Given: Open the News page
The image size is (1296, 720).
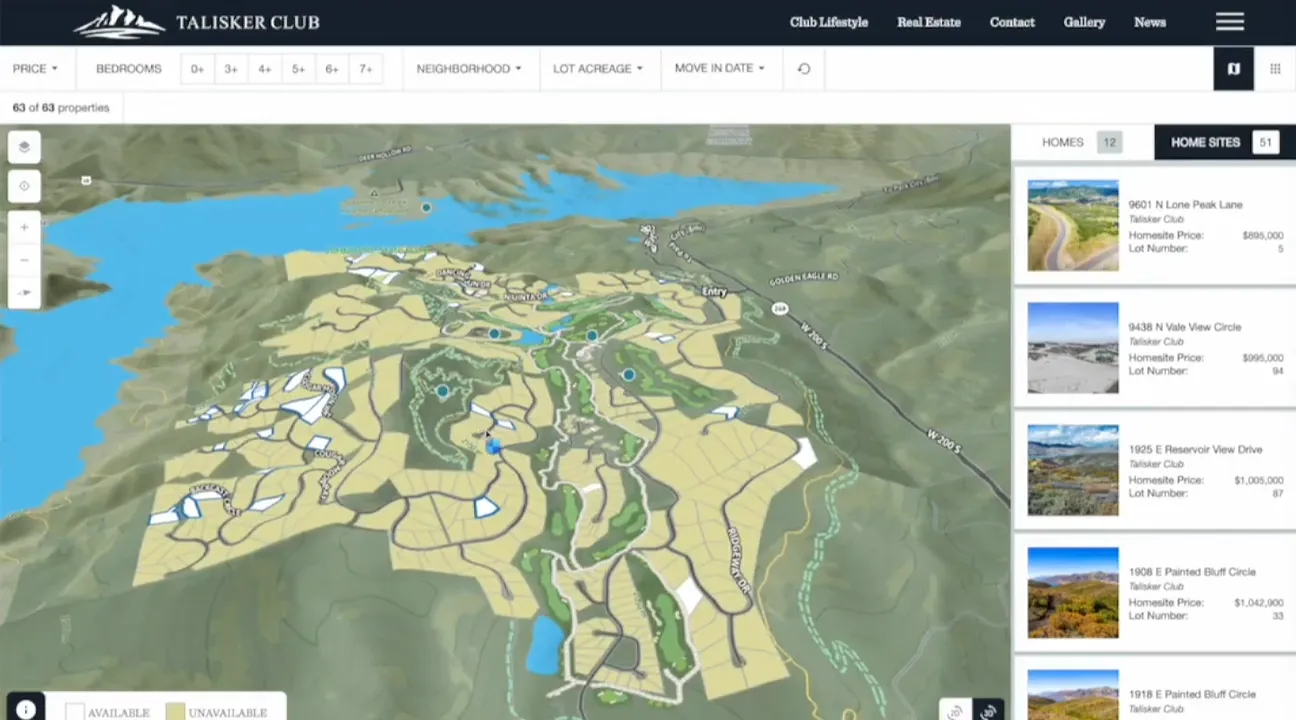Looking at the screenshot, I should pyautogui.click(x=1150, y=22).
